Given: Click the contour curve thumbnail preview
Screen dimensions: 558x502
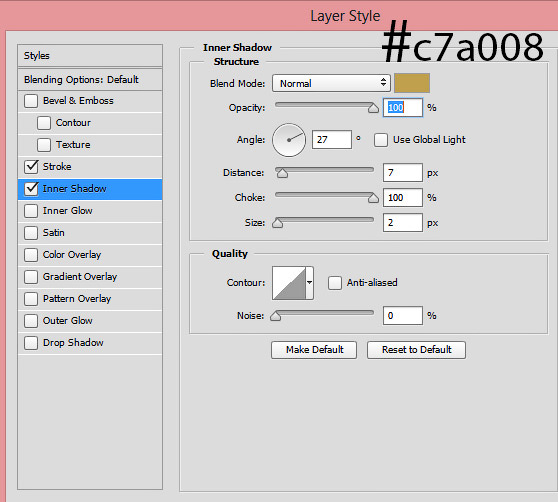Looking at the screenshot, I should 289,283.
